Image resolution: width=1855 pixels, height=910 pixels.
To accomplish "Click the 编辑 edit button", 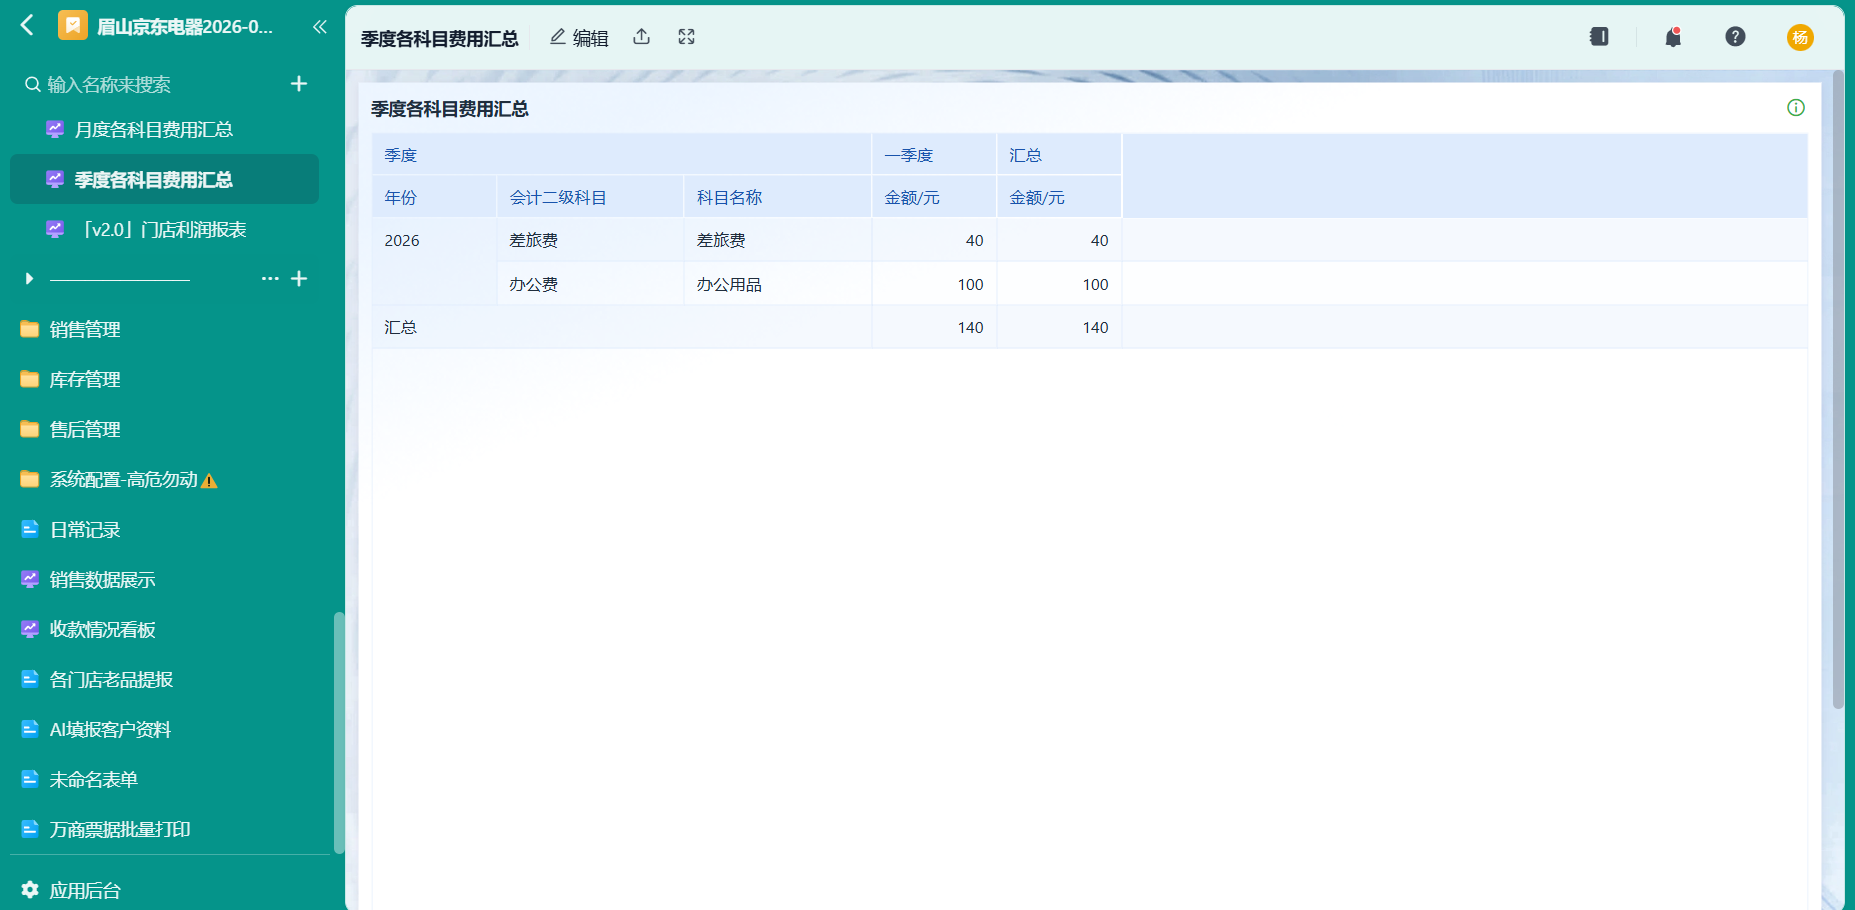I will tap(579, 37).
